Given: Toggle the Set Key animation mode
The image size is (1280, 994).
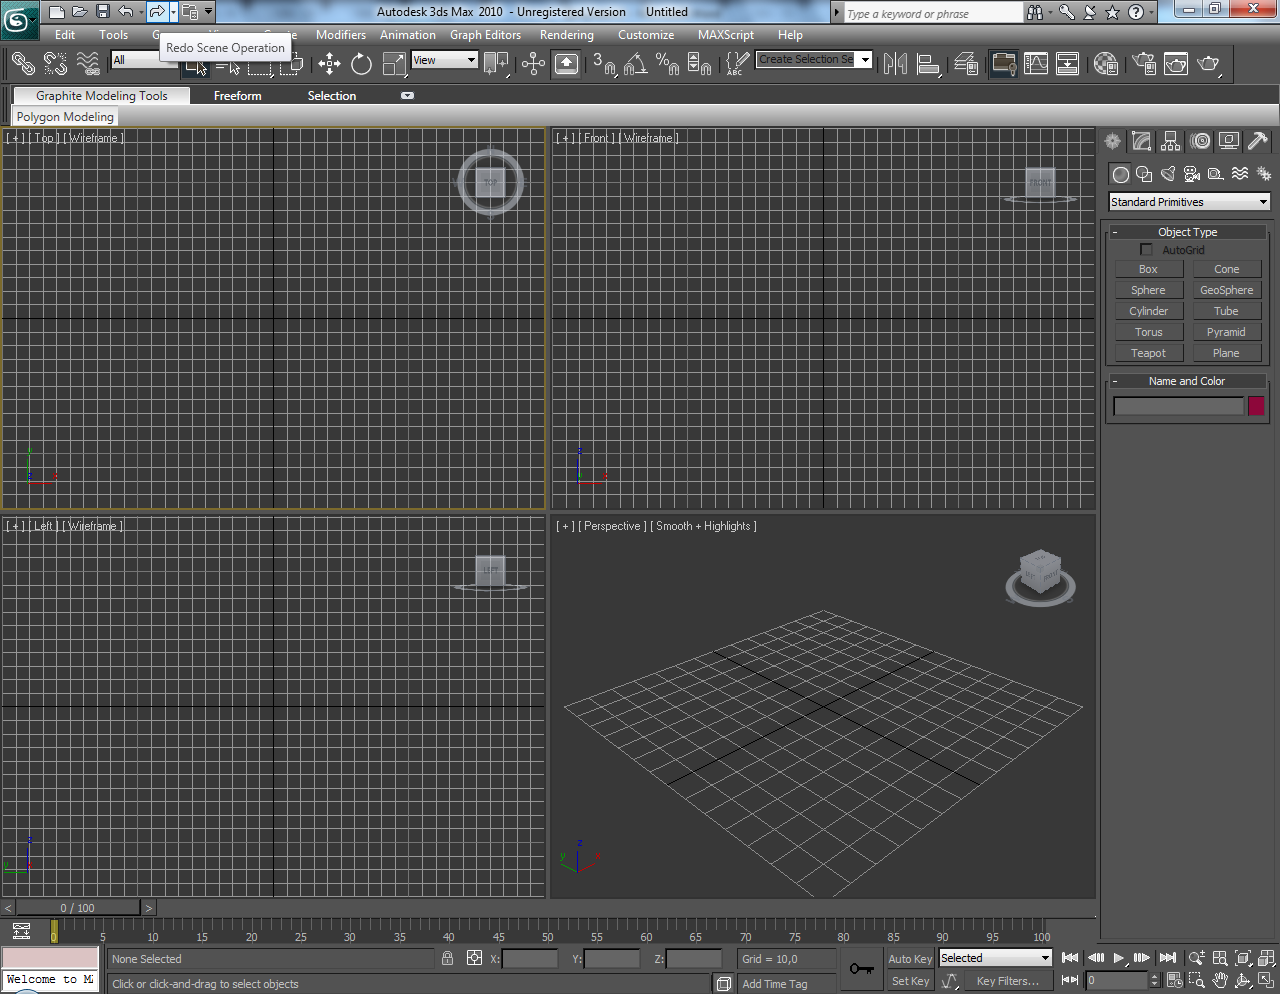Looking at the screenshot, I should (x=909, y=981).
